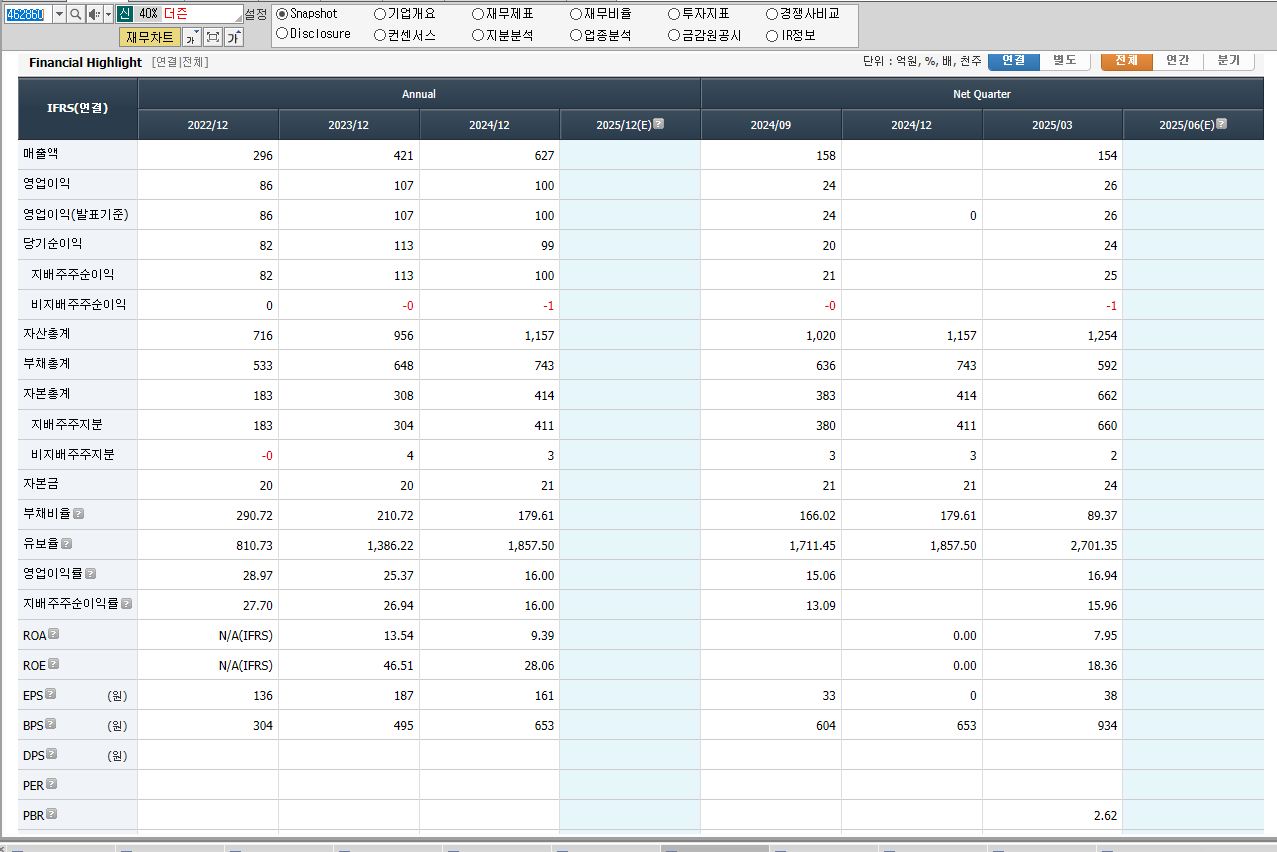Click help icon beside ROE

coord(54,664)
